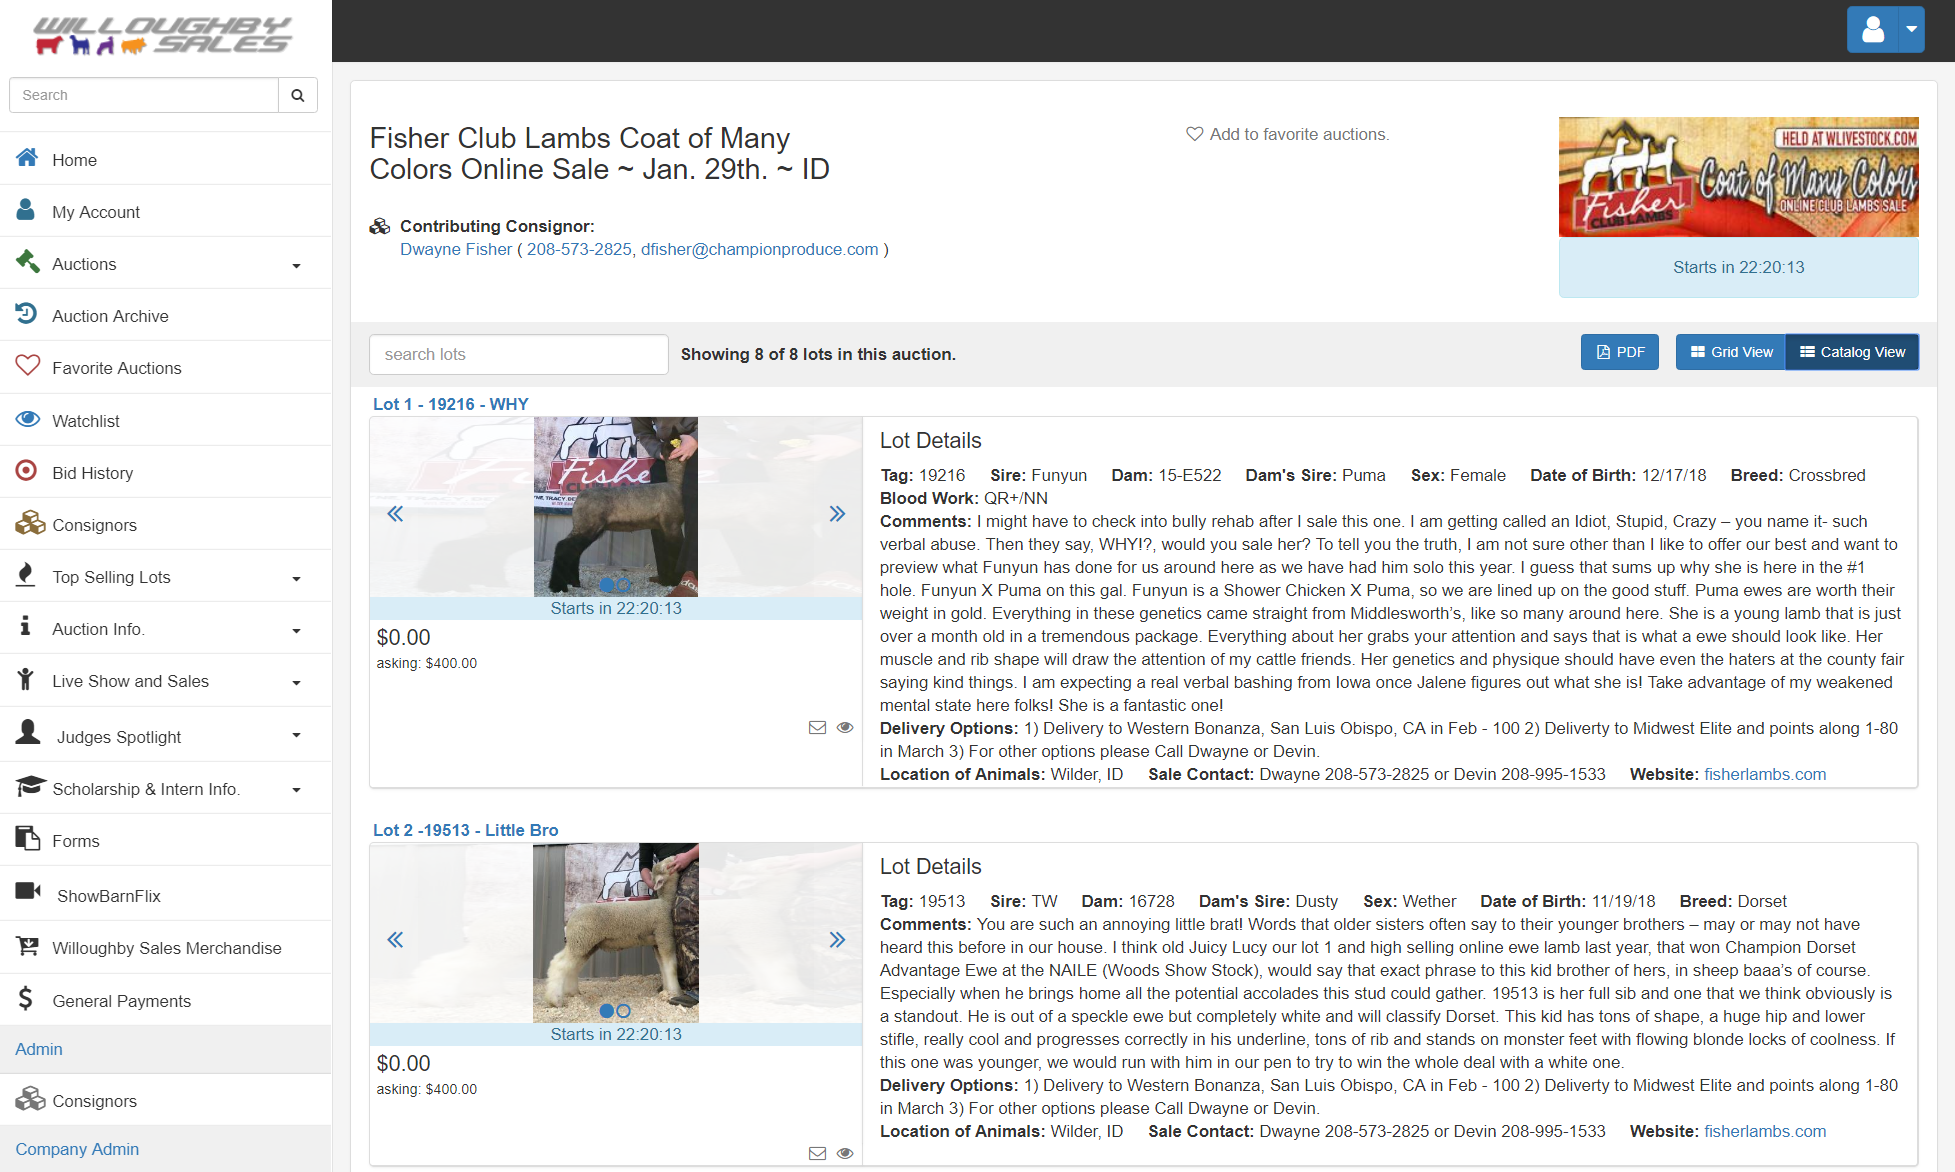
Task: Click the search magnifier button
Action: [x=297, y=95]
